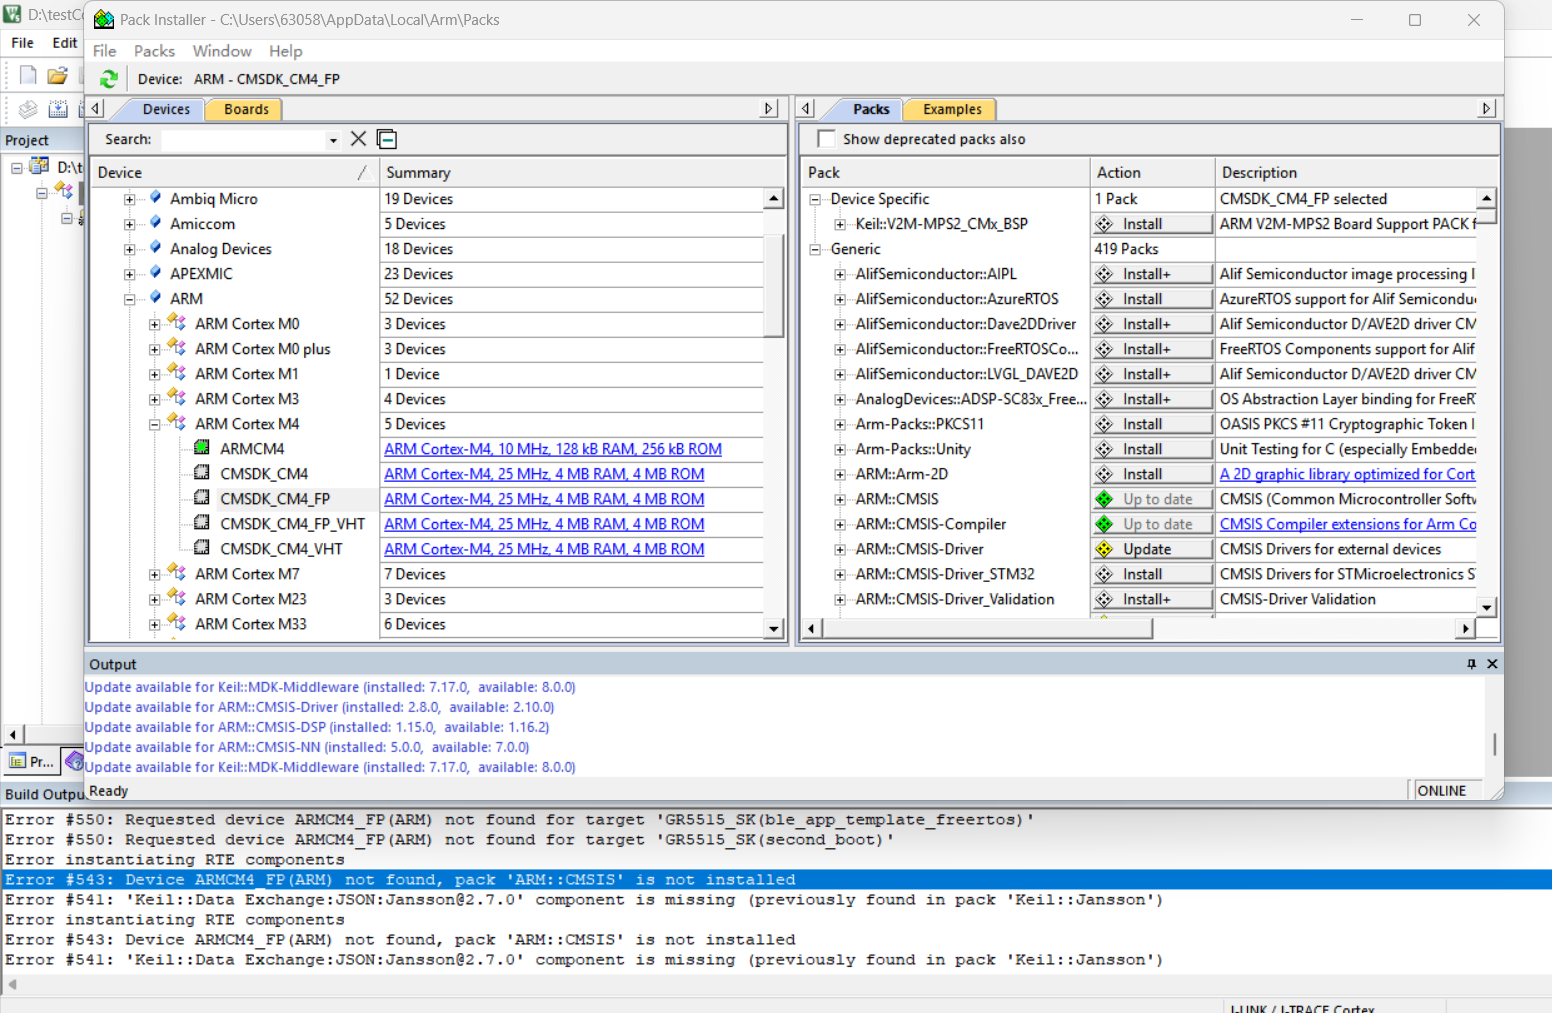1552x1013 pixels.
Task: Open the ARM Cortex-M4 10 MHz summary link
Action: pos(553,449)
